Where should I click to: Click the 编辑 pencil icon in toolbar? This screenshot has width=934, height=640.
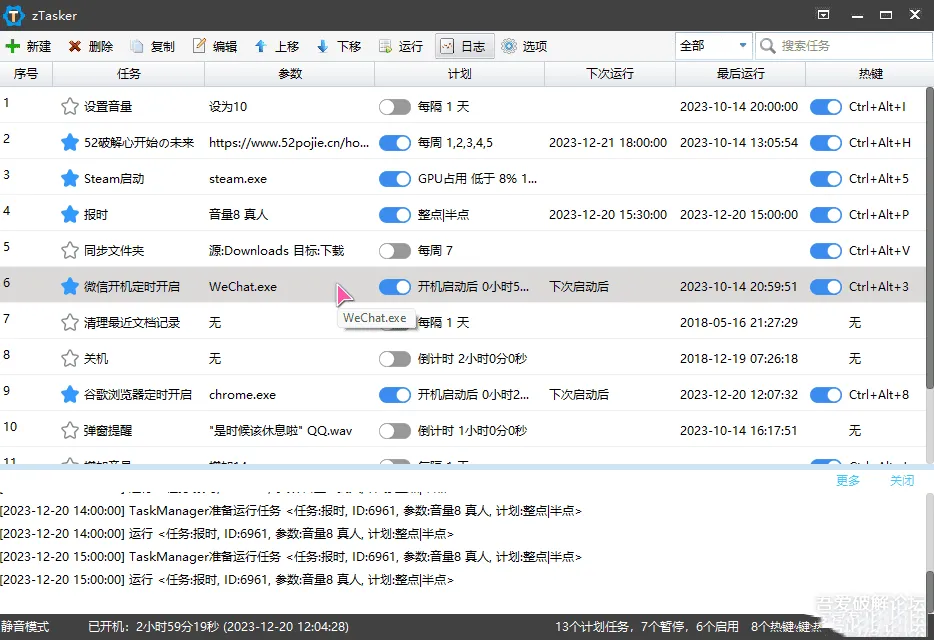click(199, 46)
